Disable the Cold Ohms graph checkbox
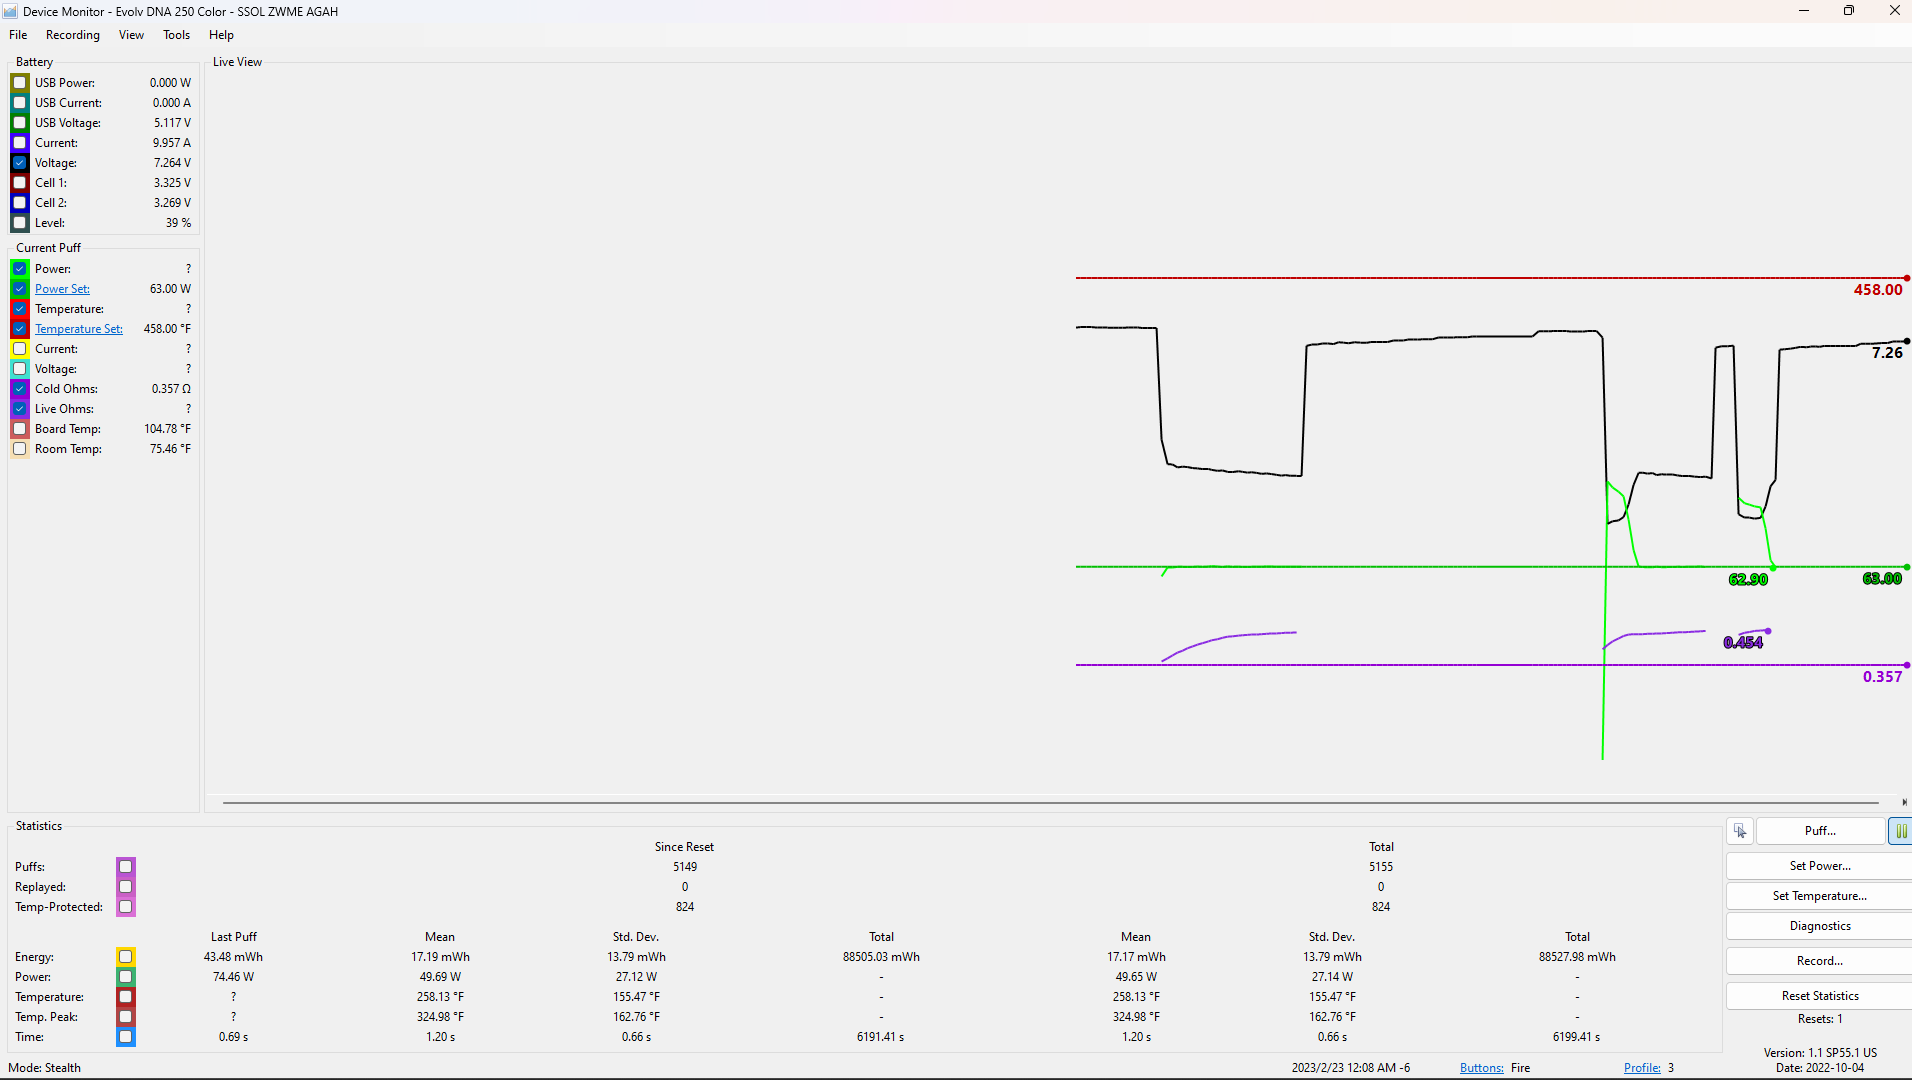Screen dimensions: 1912x1080 pos(20,389)
